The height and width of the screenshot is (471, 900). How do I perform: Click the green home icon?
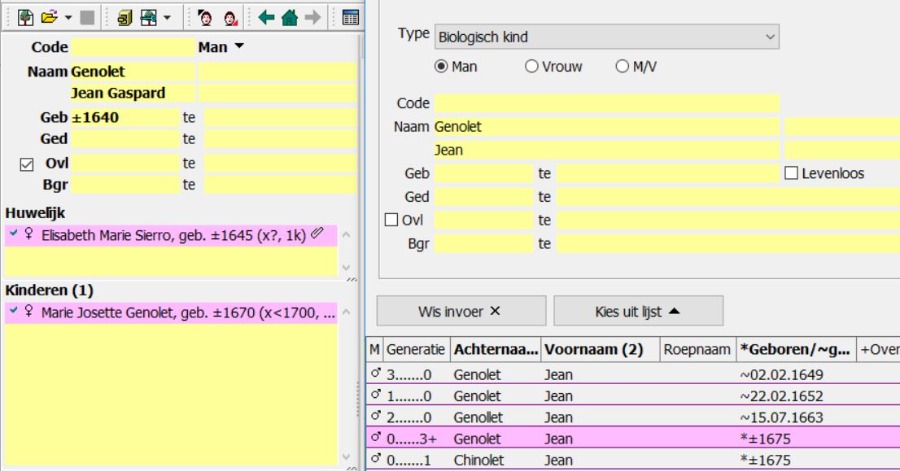pos(289,17)
